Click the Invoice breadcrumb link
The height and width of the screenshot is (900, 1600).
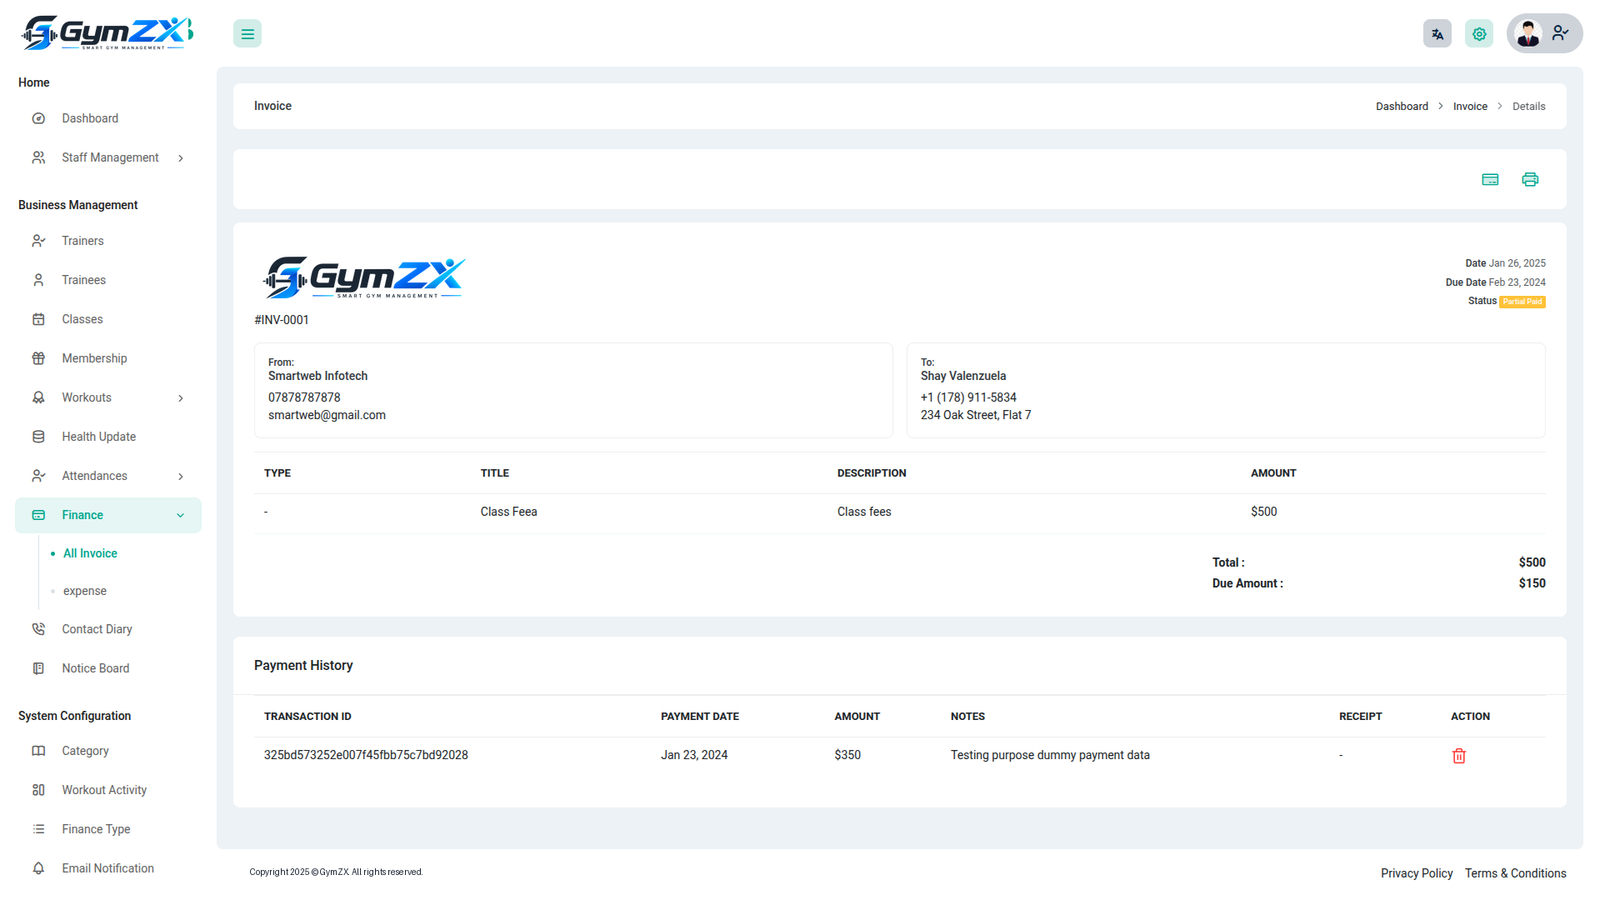(1470, 106)
